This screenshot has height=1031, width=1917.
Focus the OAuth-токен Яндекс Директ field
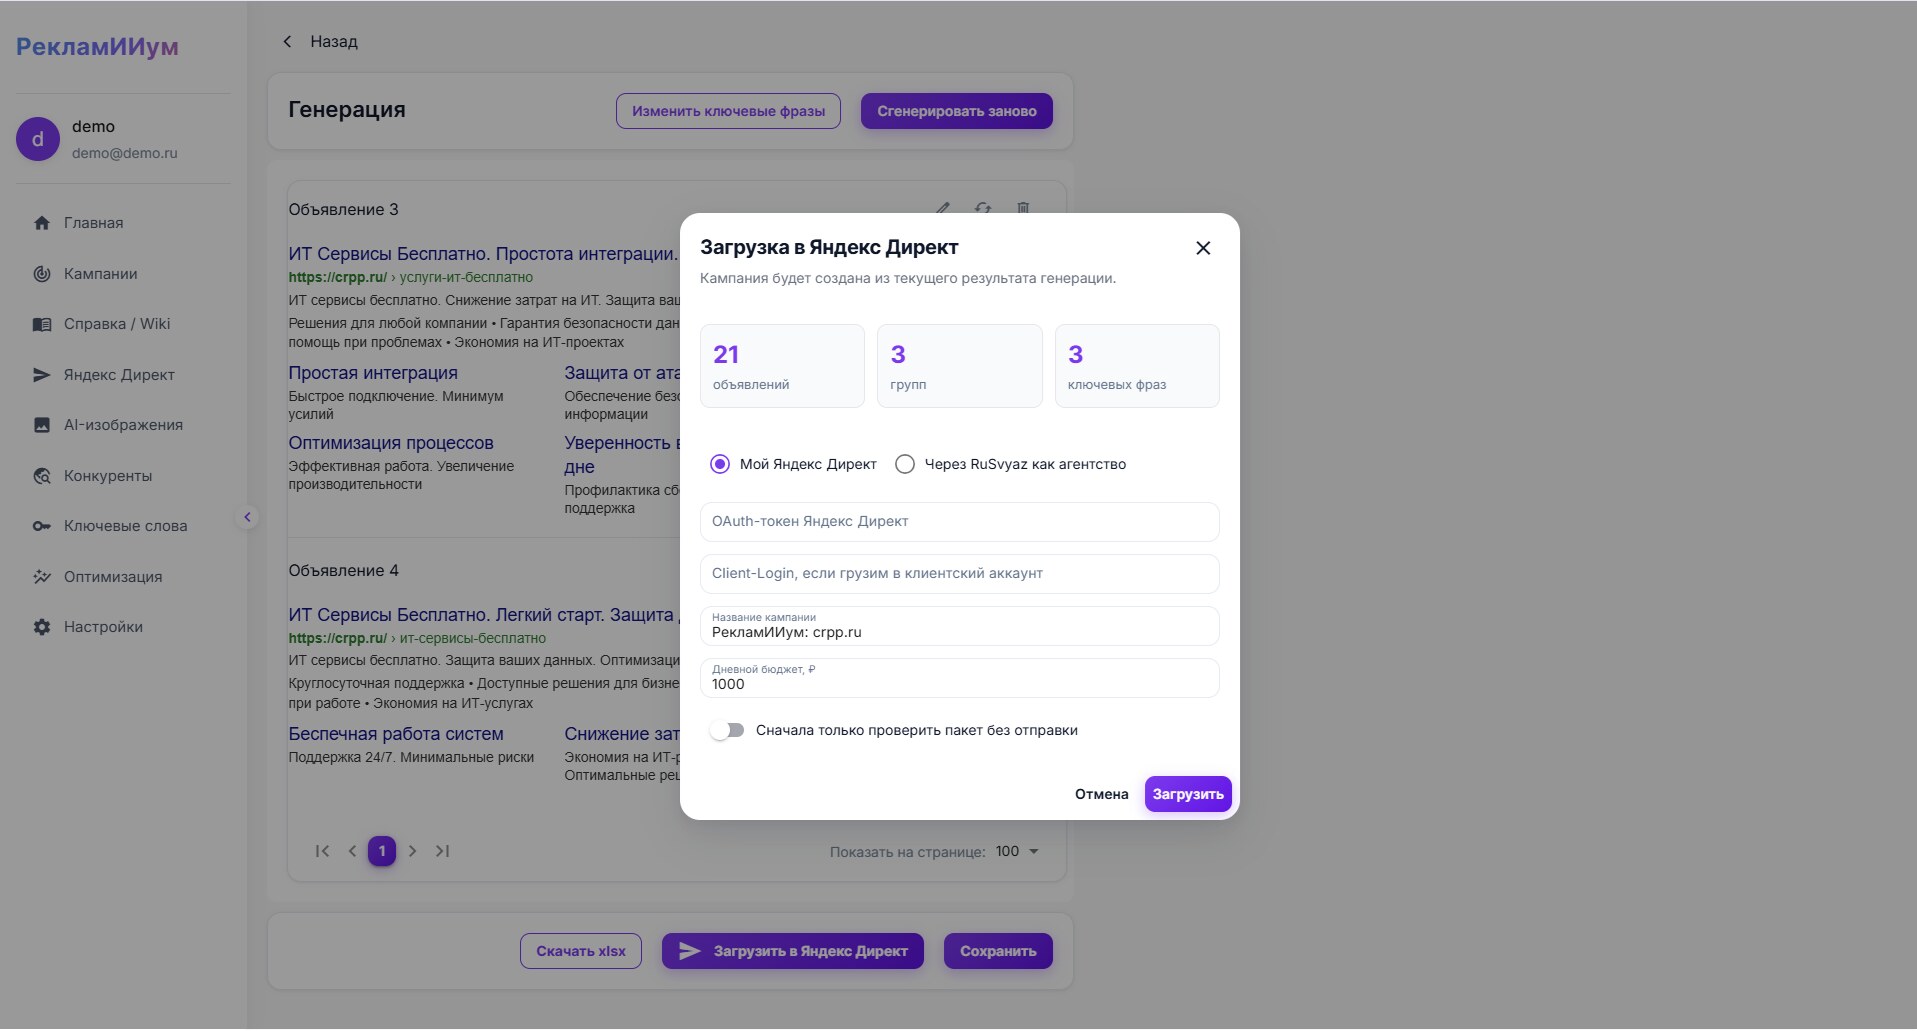960,522
